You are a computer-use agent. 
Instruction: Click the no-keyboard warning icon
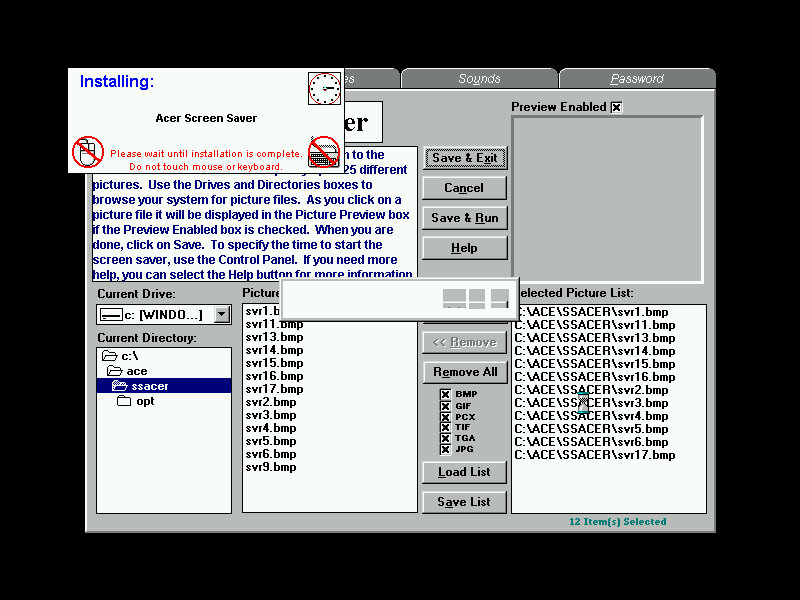point(324,153)
